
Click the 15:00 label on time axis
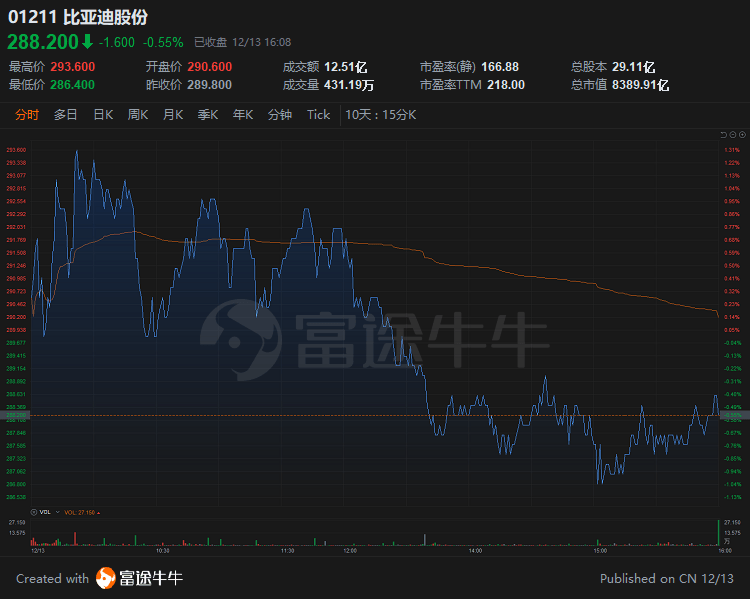(x=600, y=551)
